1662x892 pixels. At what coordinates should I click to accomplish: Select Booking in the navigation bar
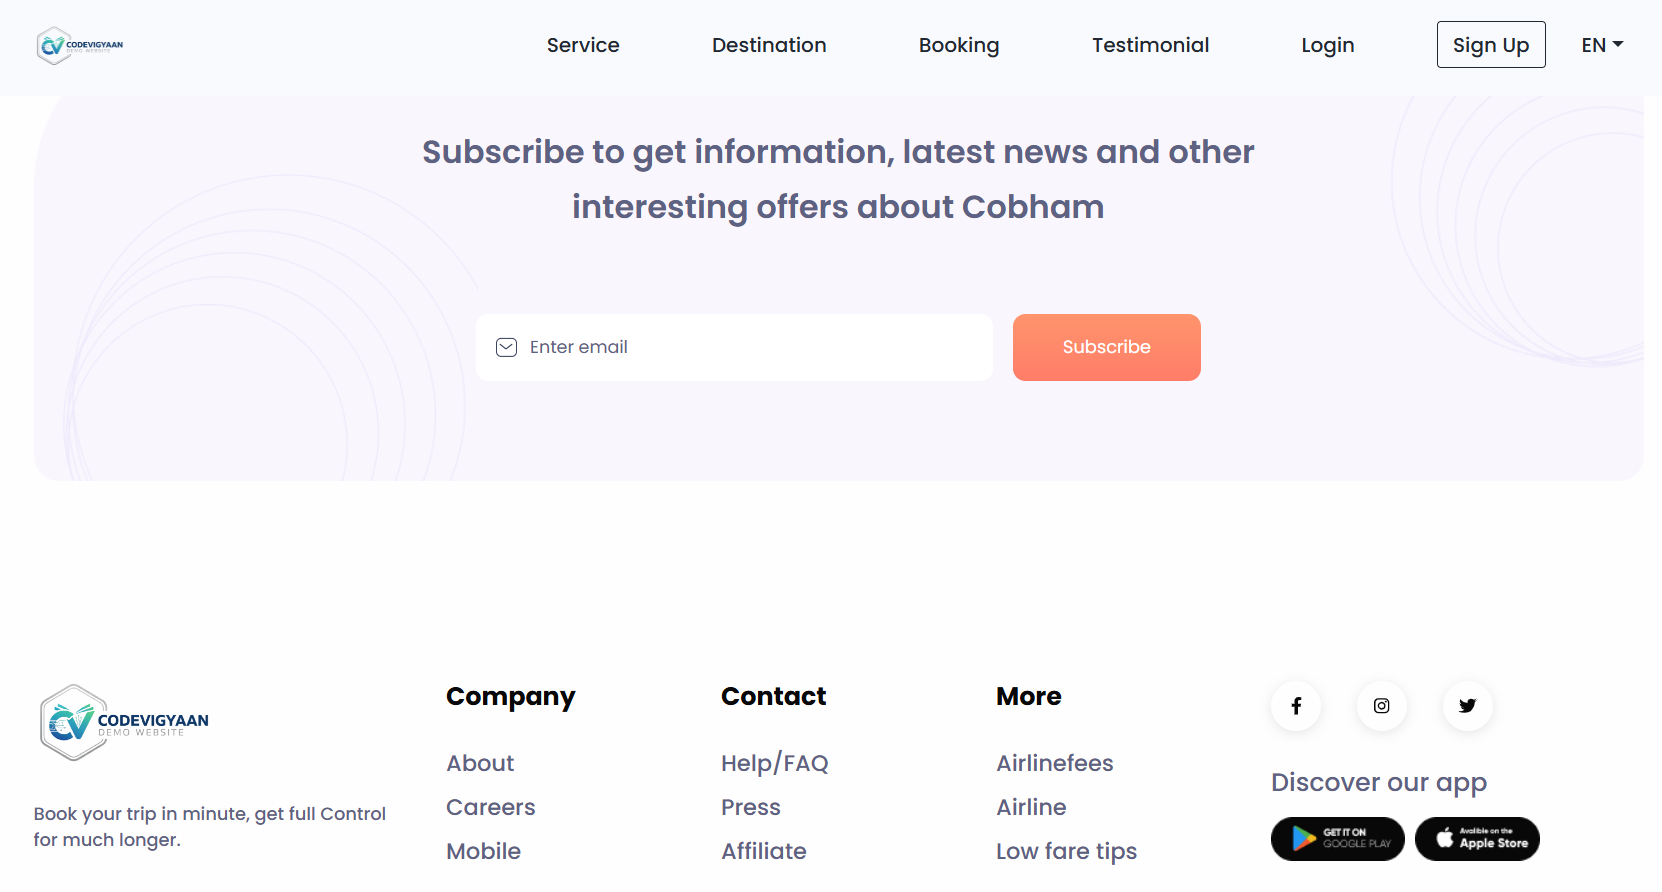coord(959,45)
